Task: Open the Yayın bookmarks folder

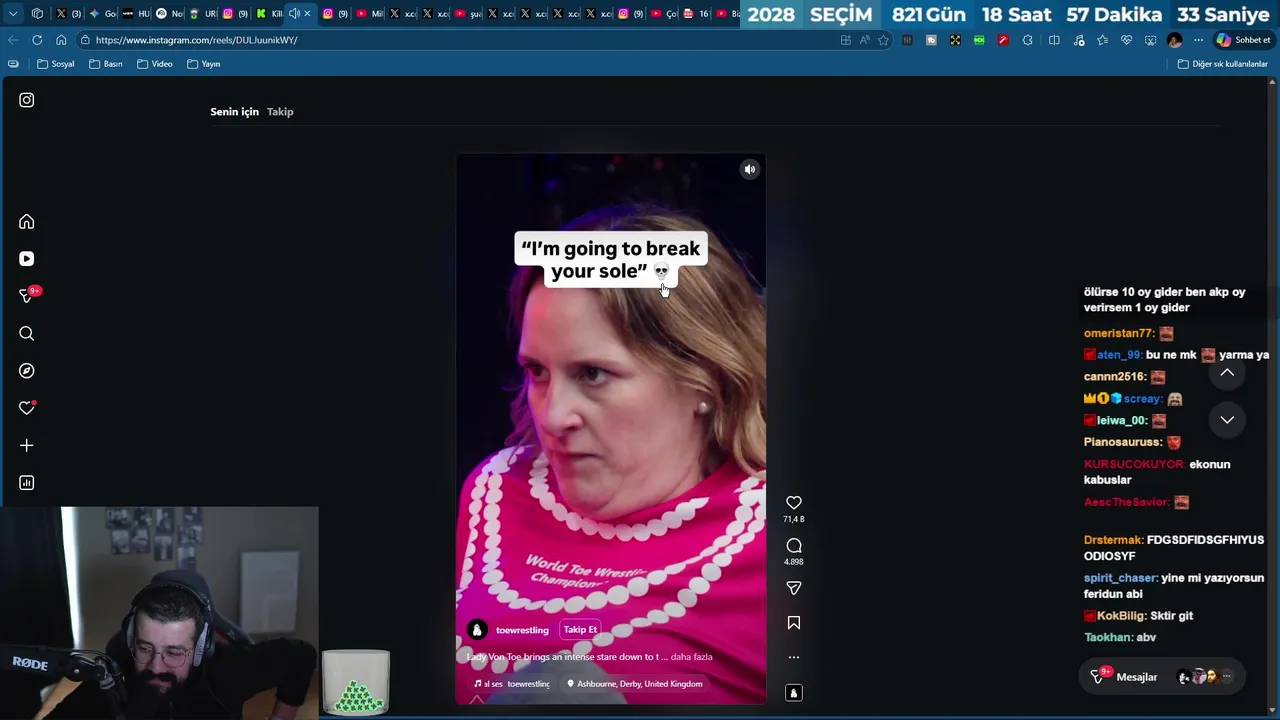Action: click(x=203, y=64)
